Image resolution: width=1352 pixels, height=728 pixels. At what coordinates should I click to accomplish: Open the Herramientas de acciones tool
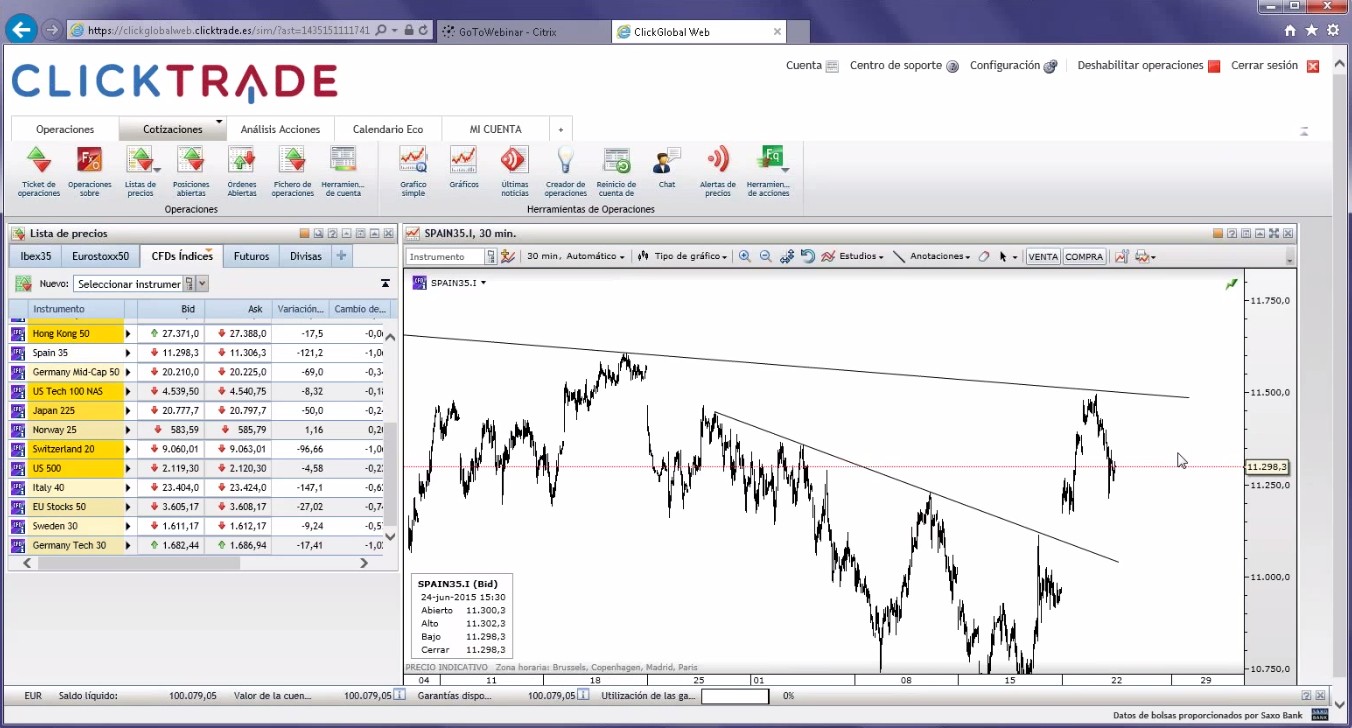(x=769, y=171)
